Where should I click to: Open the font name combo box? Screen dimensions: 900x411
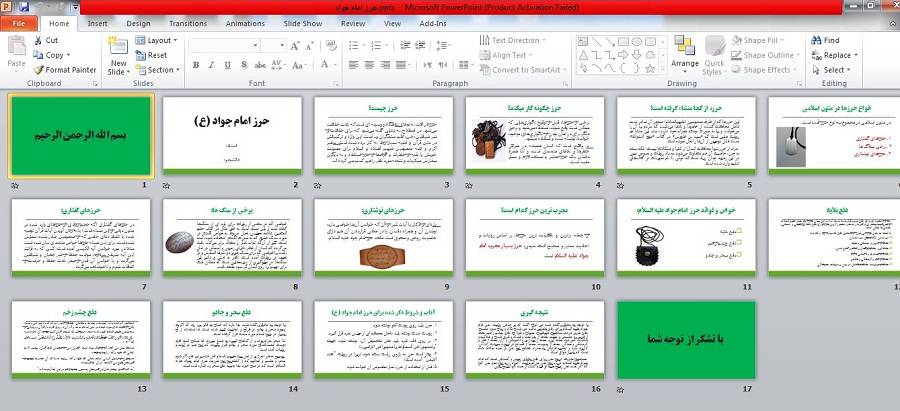point(224,45)
